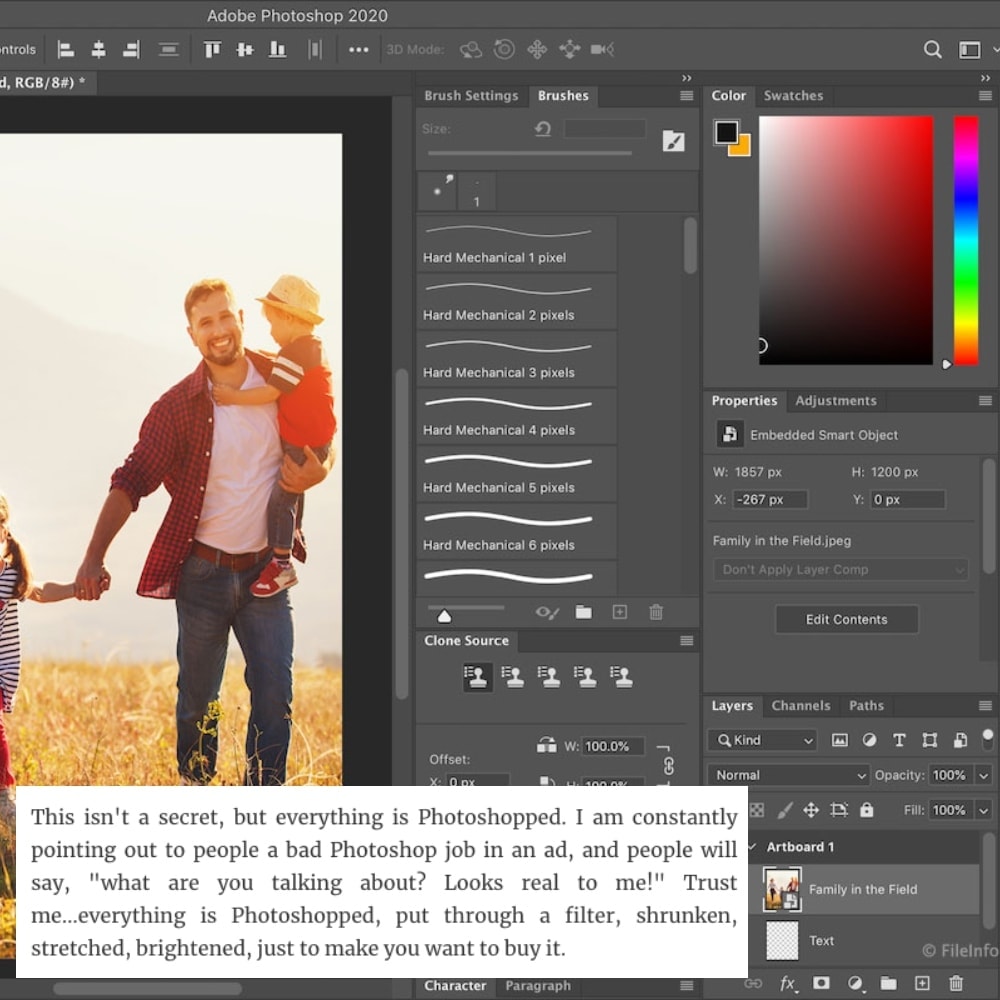Viewport: 1000px width, 1000px height.
Task: Click the lock all layer icon
Action: click(866, 810)
